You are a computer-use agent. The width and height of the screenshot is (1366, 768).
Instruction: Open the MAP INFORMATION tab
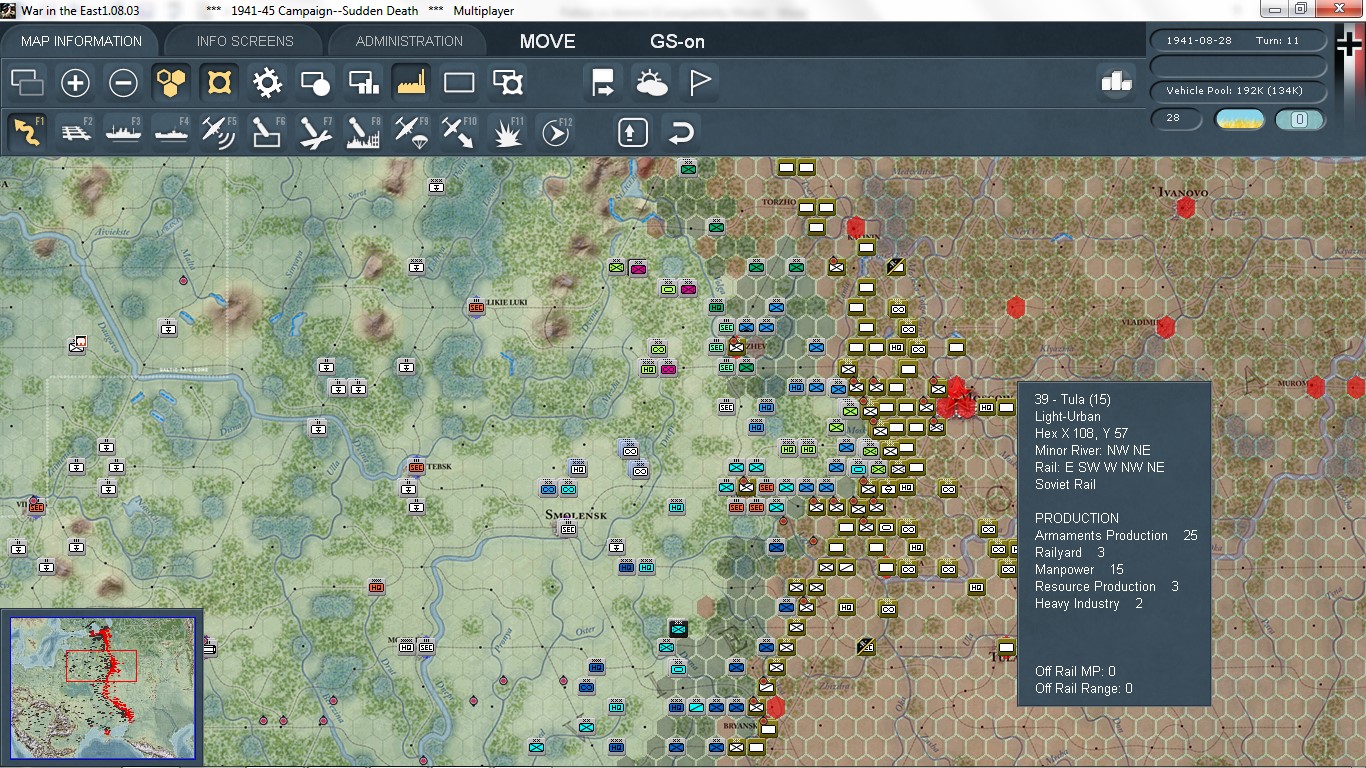coord(81,41)
